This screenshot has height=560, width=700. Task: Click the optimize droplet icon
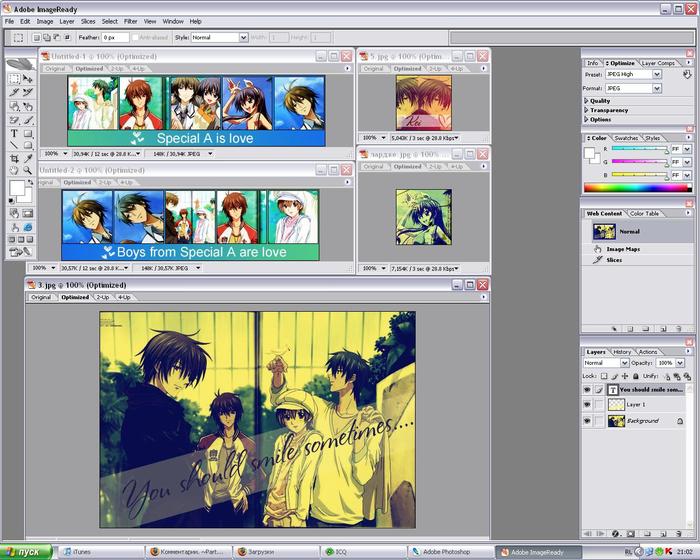(687, 74)
